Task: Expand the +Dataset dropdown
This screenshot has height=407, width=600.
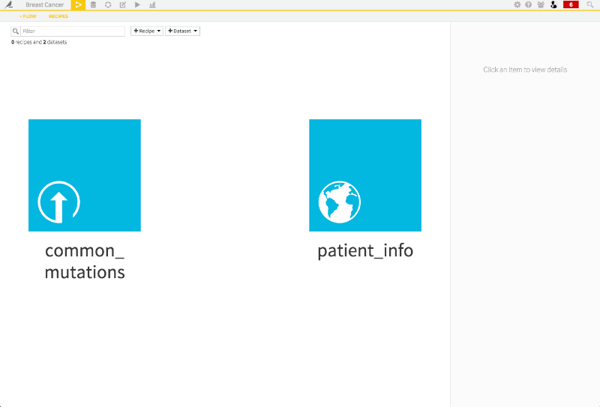Action: coord(183,31)
